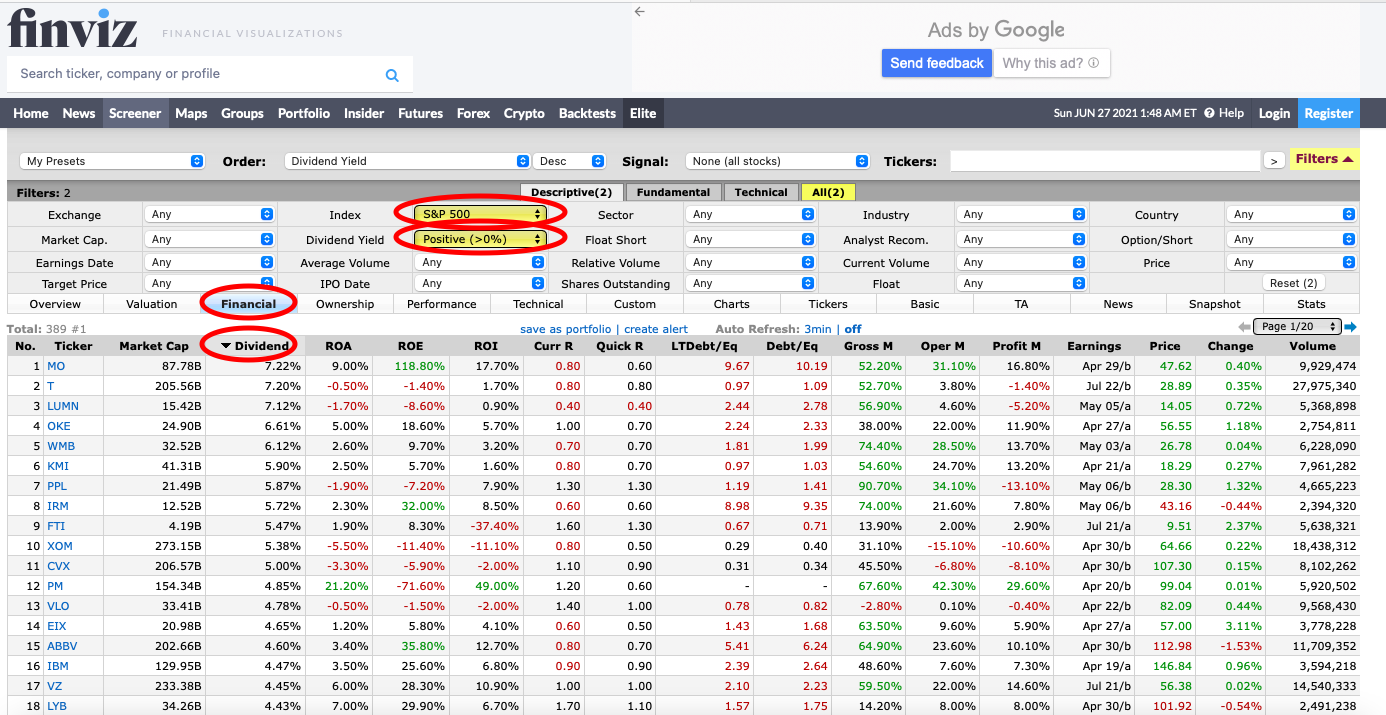The image size is (1386, 715).
Task: Open the LUMN ticker link
Action: 63,406
